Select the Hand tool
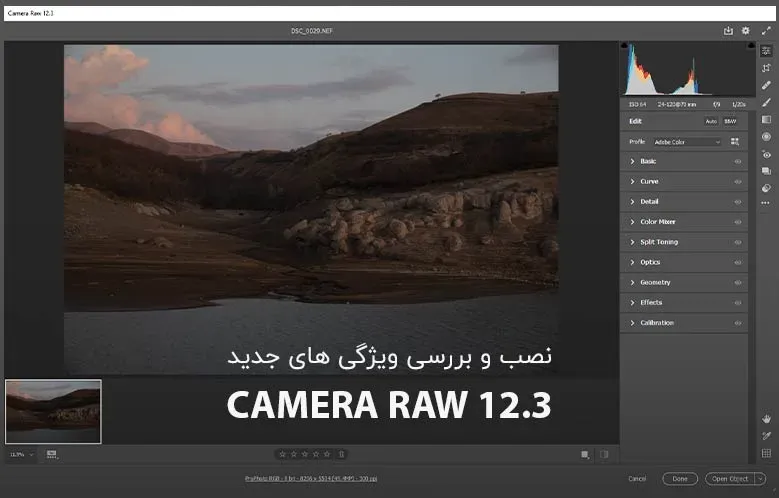Viewport: 779px width, 498px height. point(766,419)
